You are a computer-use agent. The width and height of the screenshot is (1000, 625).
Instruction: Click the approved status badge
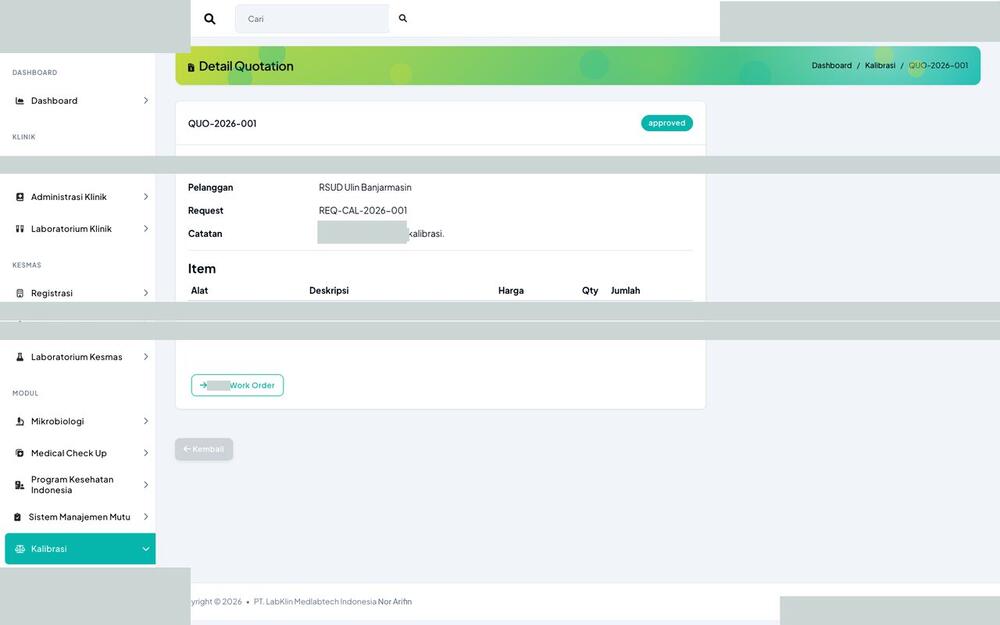[x=667, y=123]
